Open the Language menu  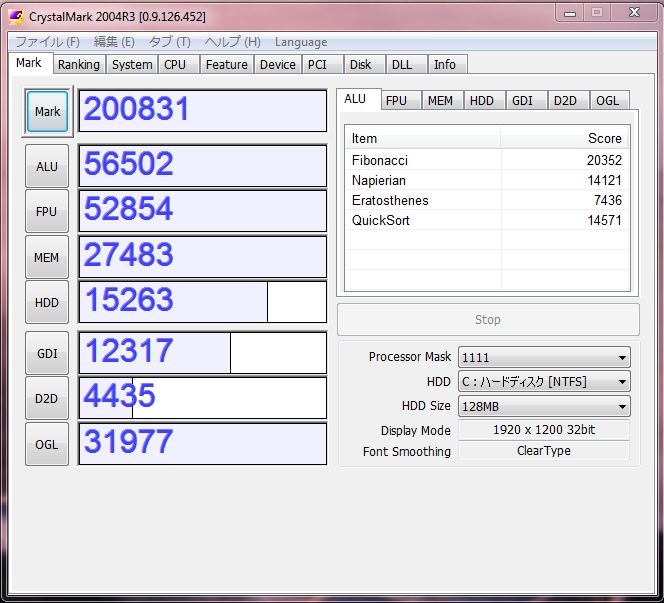point(301,42)
